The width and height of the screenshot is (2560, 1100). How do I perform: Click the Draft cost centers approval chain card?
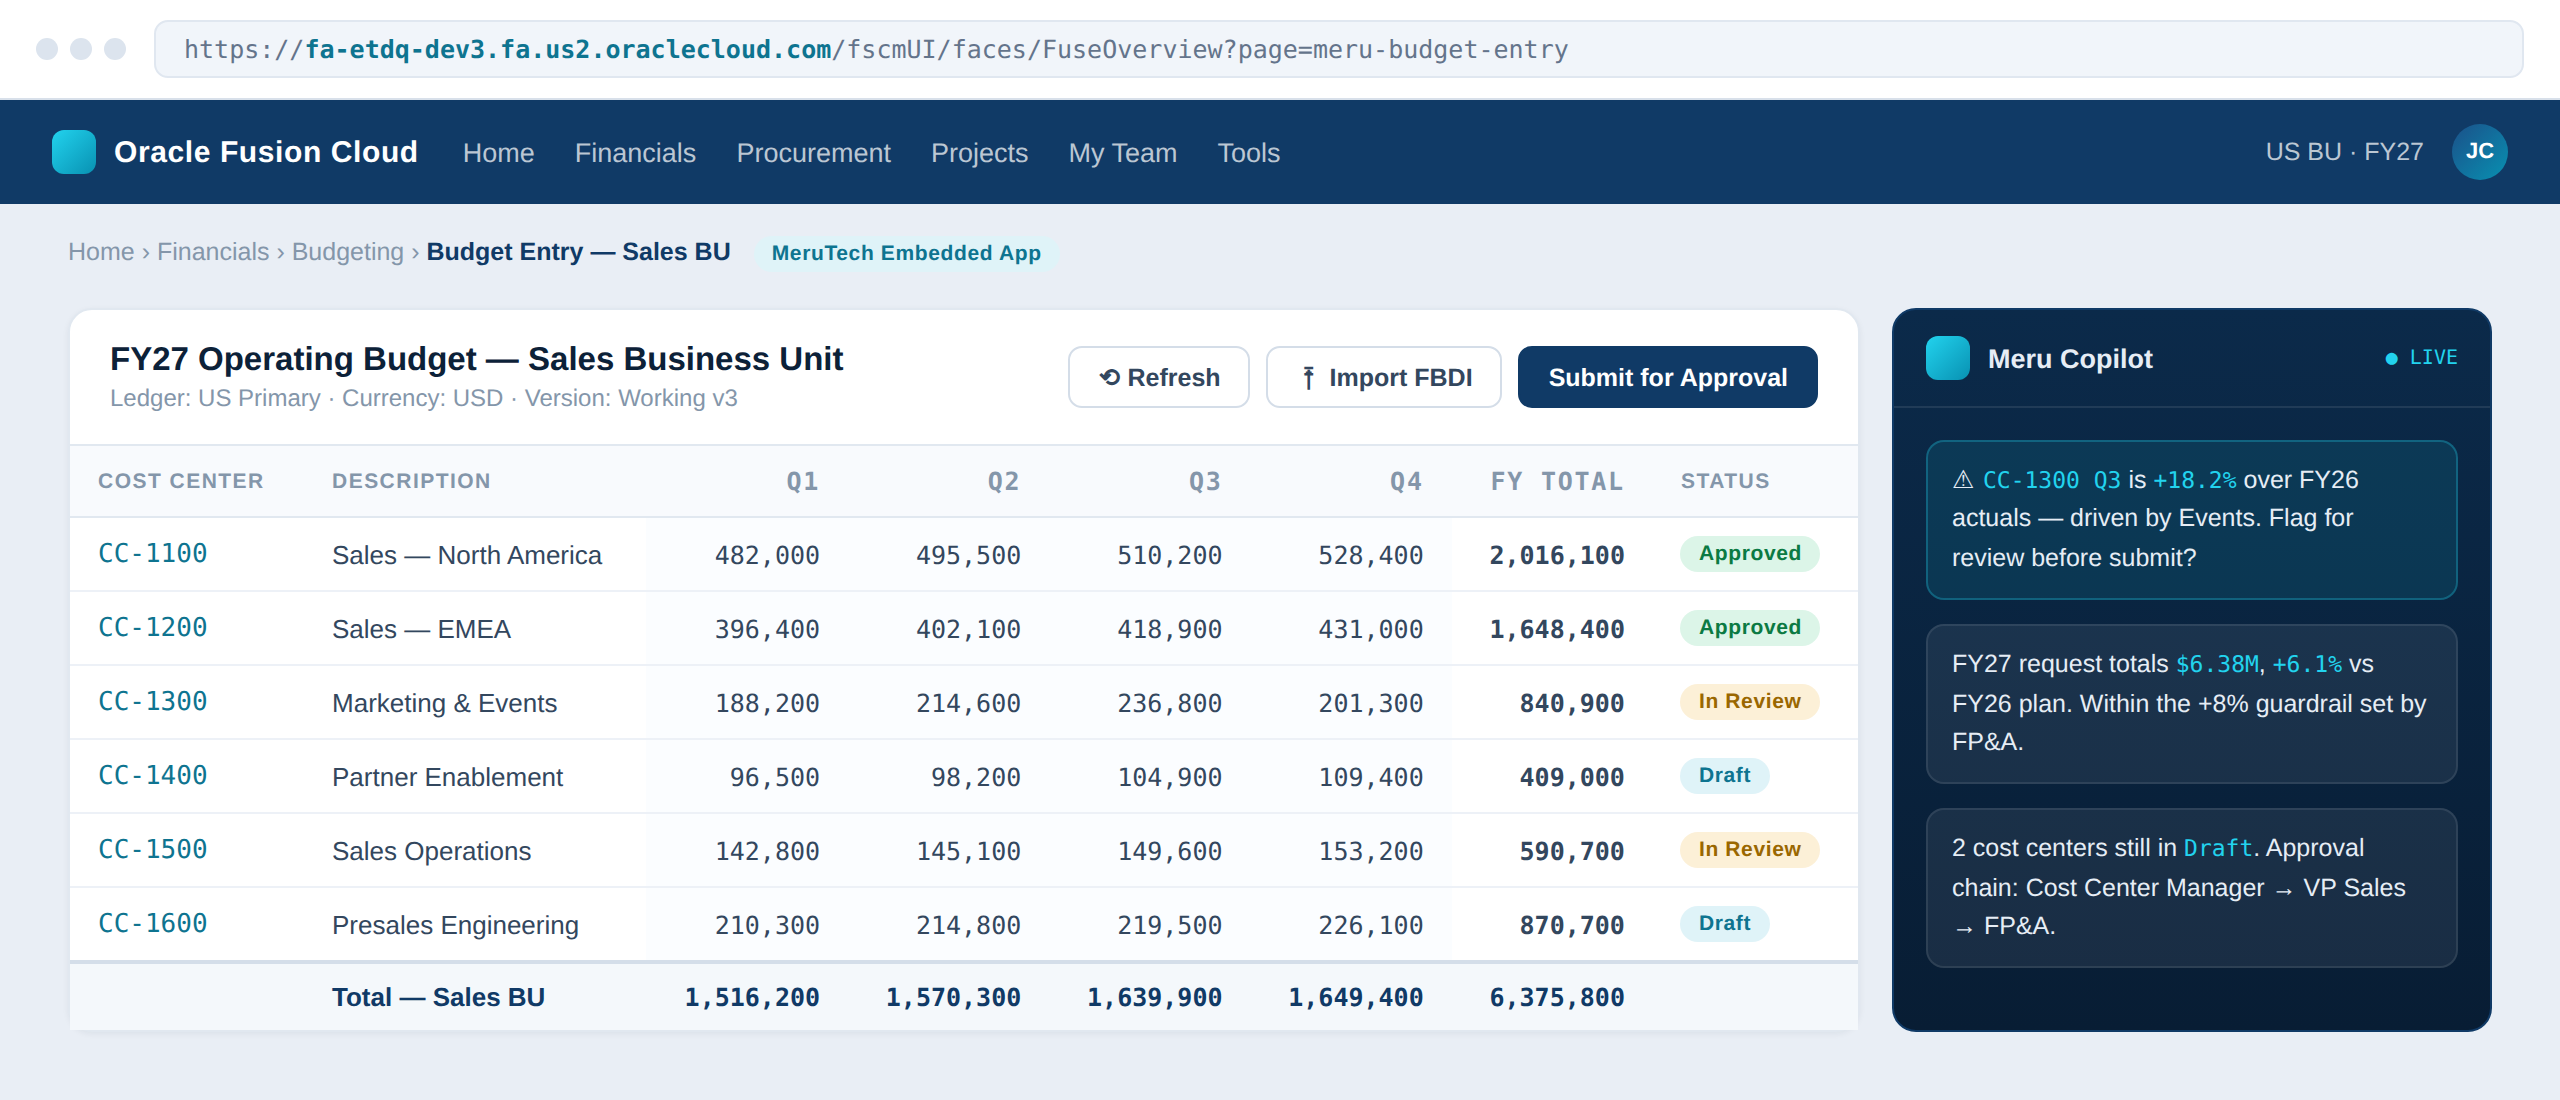click(x=2191, y=888)
